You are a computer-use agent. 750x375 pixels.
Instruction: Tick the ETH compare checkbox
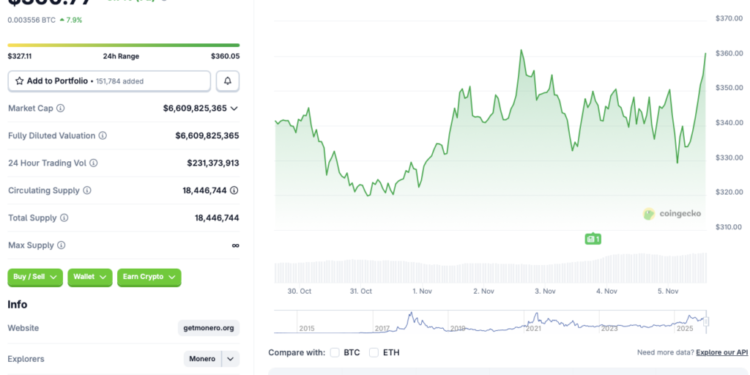click(374, 353)
